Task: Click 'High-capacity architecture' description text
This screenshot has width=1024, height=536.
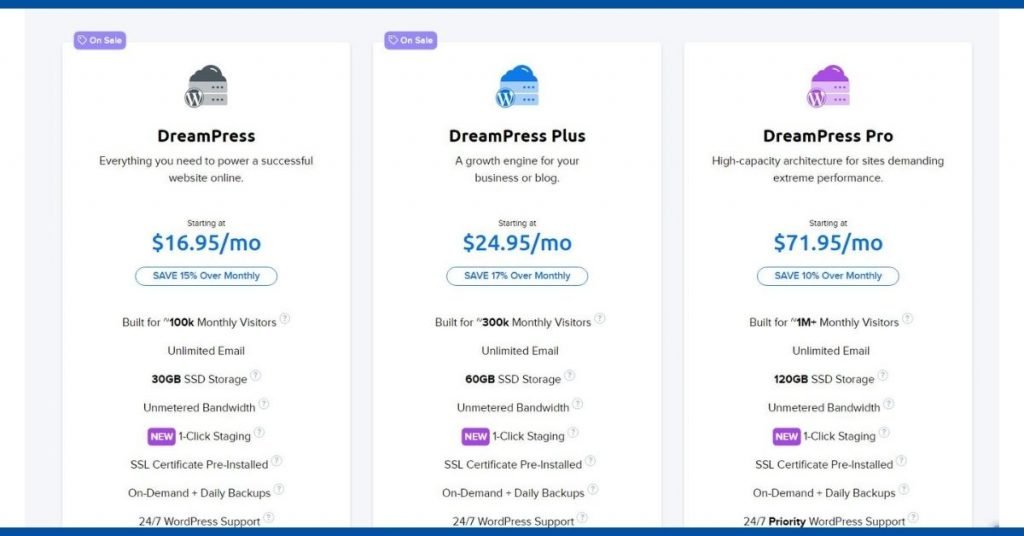Action: coord(828,169)
